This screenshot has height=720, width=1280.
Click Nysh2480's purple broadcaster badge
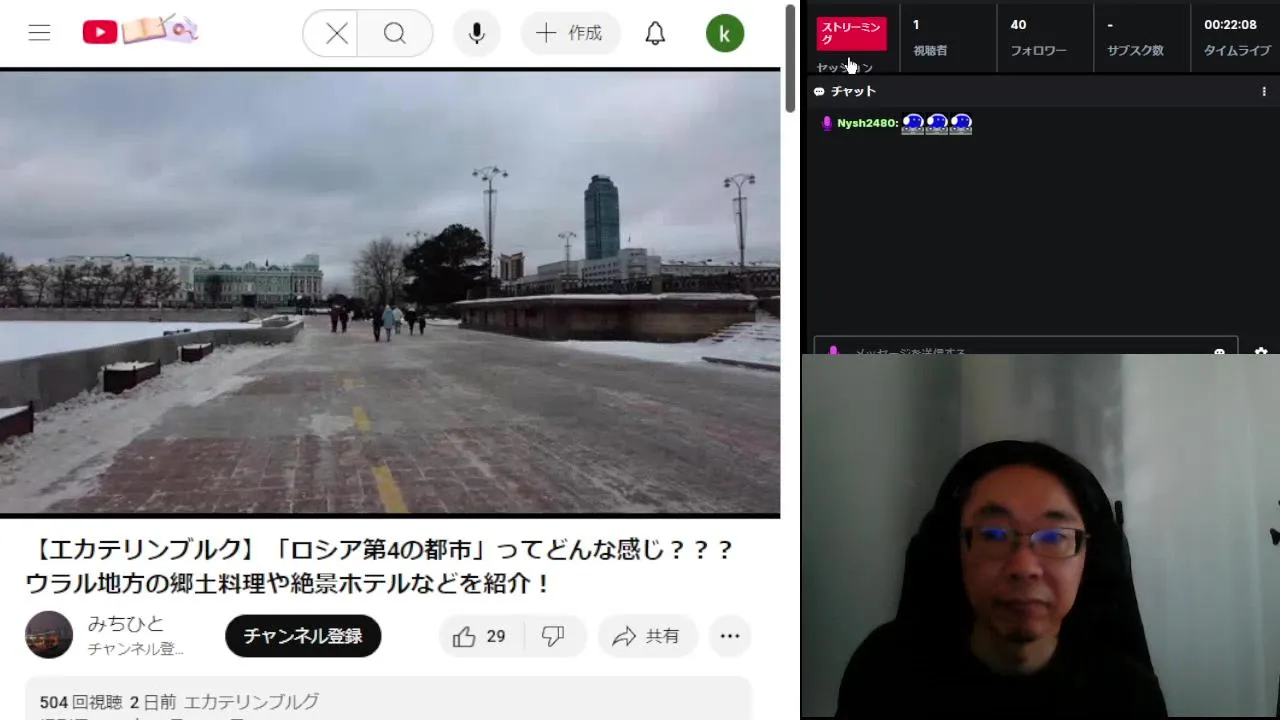827,123
